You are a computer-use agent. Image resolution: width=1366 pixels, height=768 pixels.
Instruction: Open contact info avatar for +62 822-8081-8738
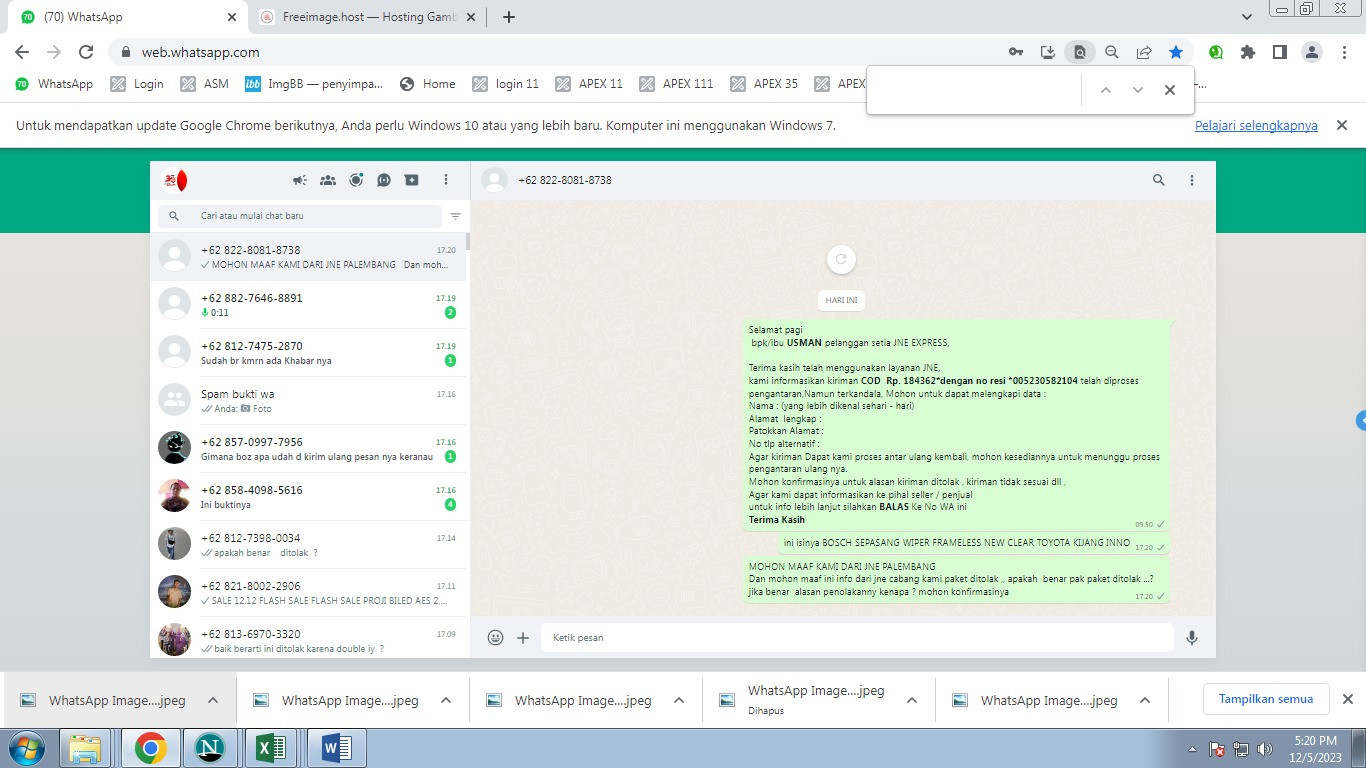(x=494, y=180)
